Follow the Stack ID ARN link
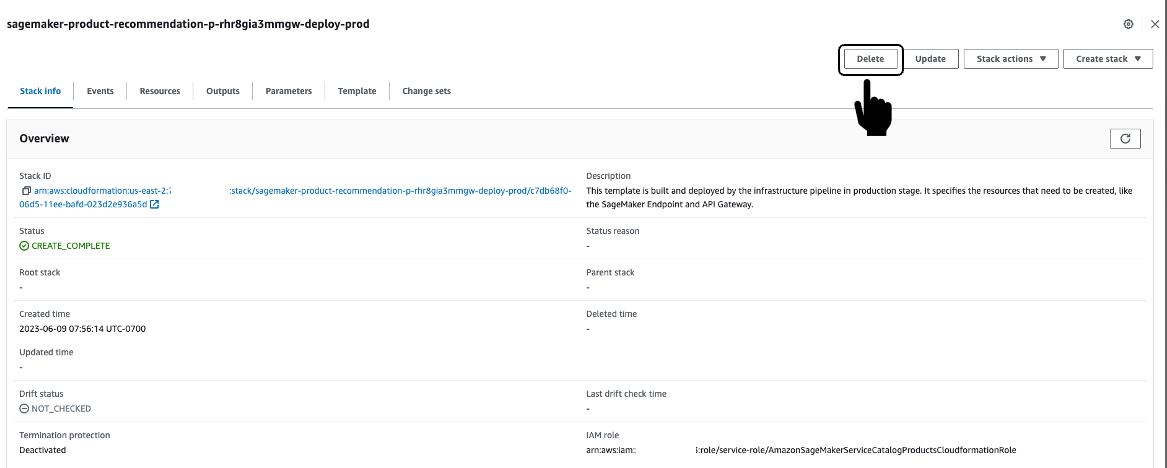Image resolution: width=1167 pixels, height=468 pixels. pyautogui.click(x=295, y=197)
